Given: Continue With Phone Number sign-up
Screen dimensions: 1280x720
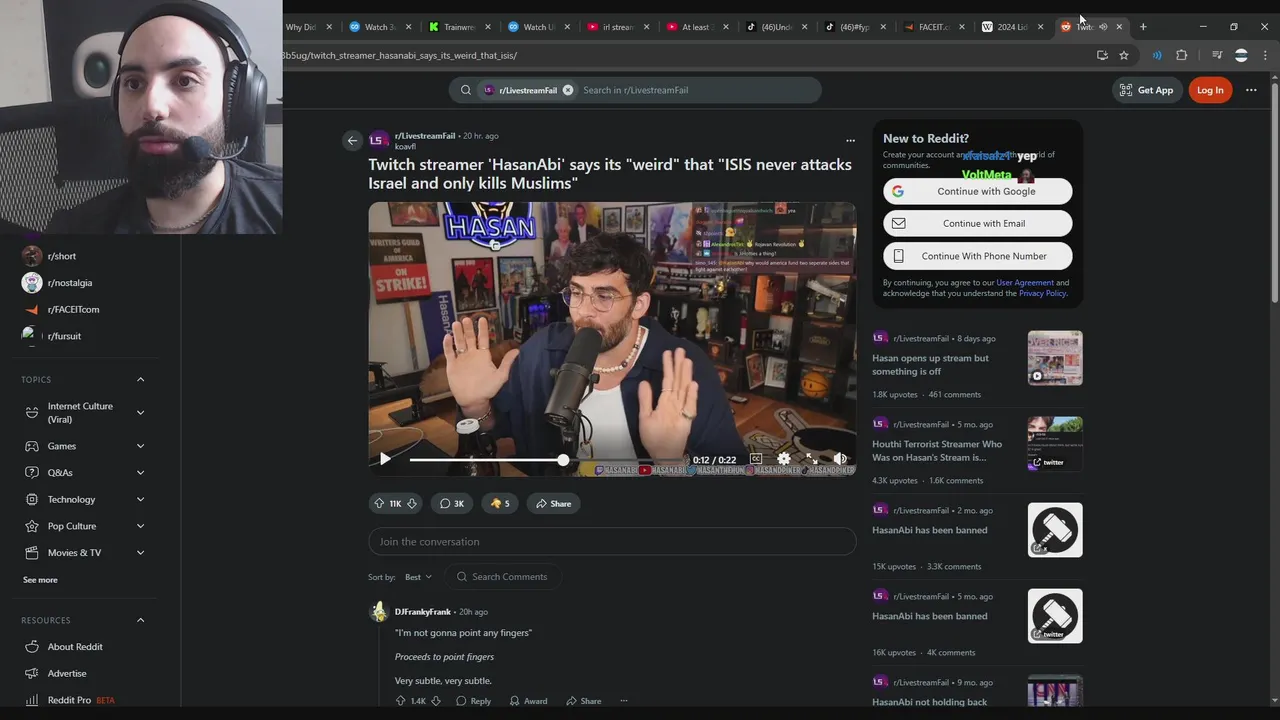Looking at the screenshot, I should click(x=978, y=256).
